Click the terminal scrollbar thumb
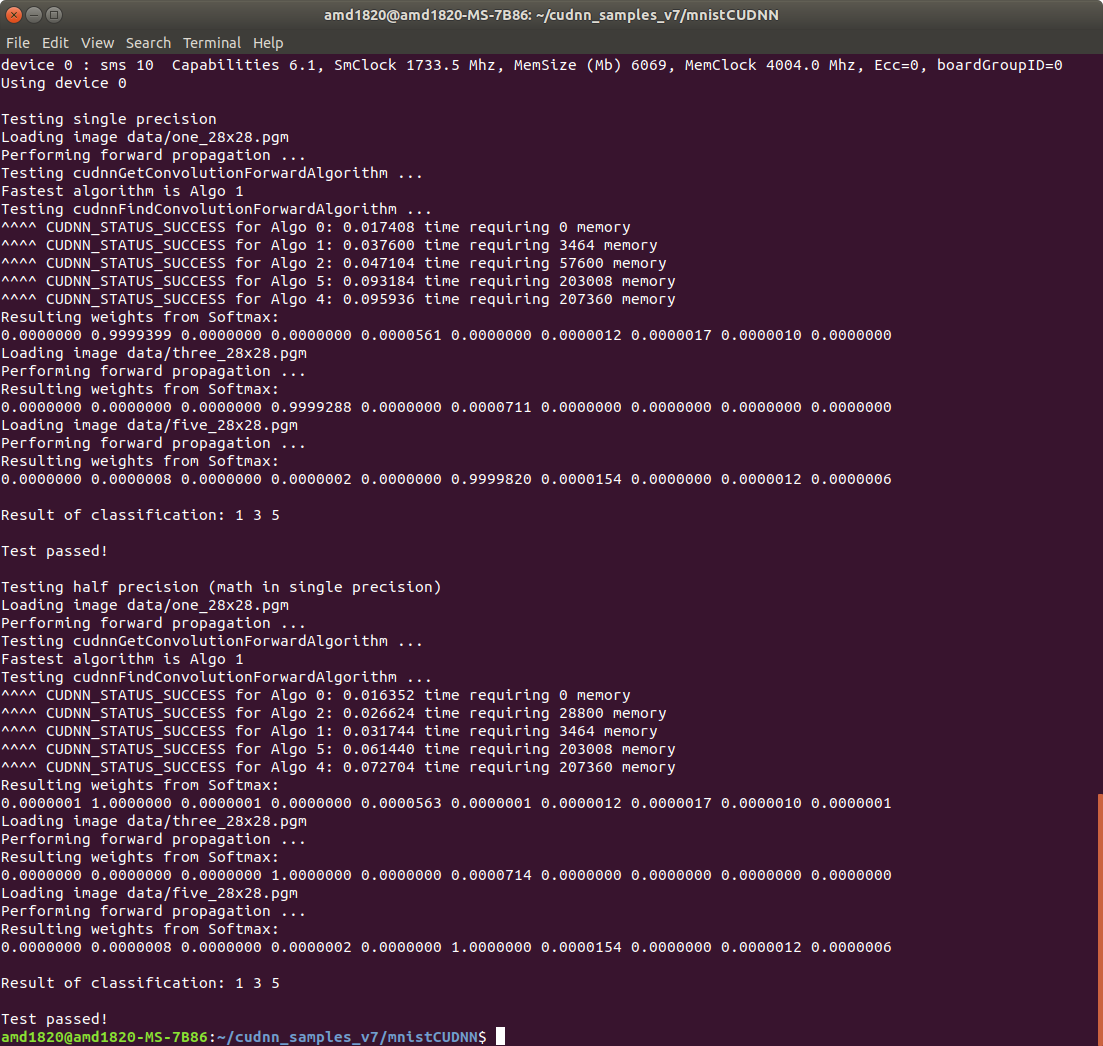The image size is (1103, 1046). (1099, 919)
